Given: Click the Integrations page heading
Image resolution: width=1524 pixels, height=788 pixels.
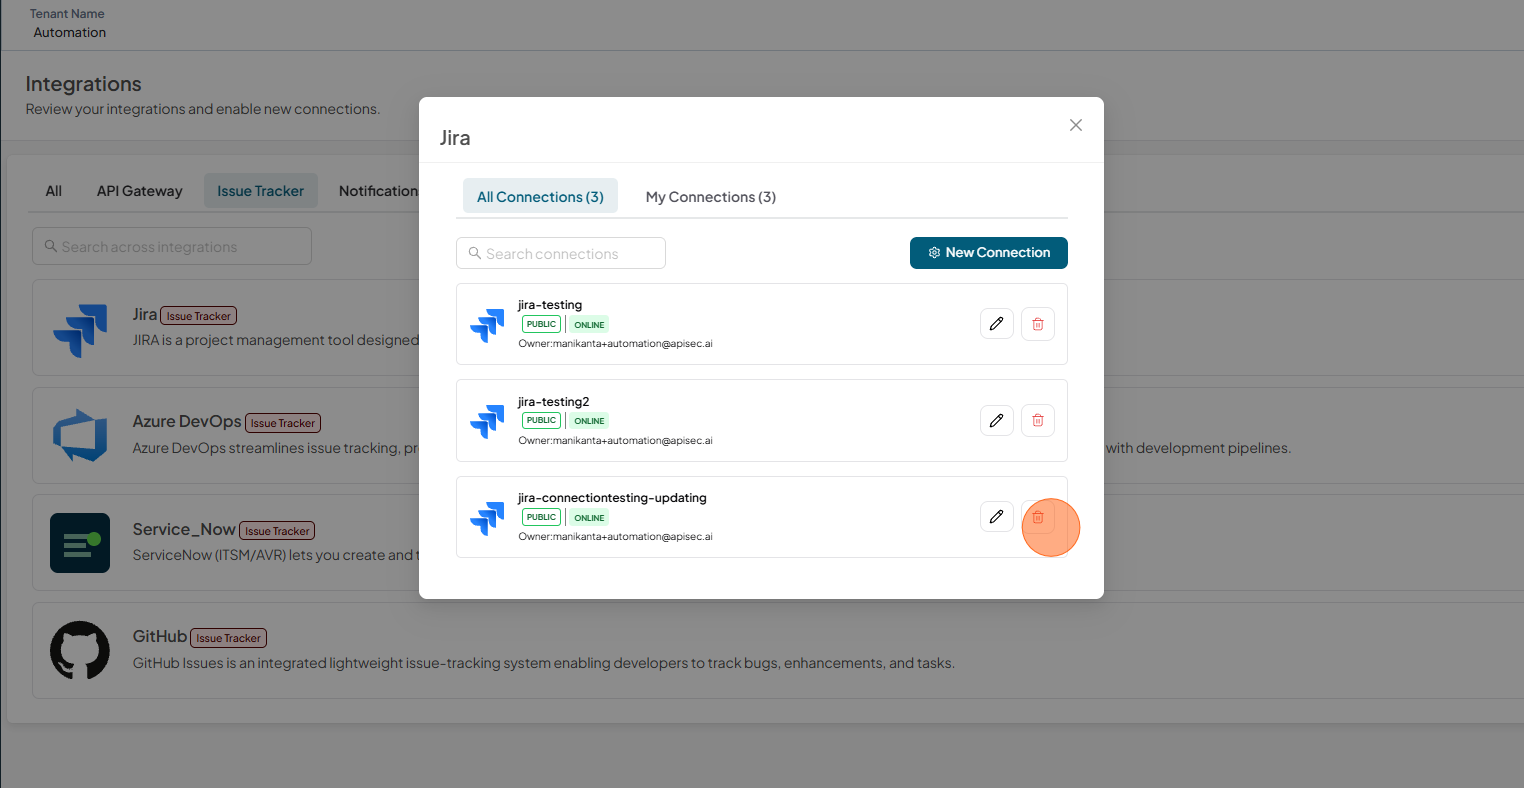Looking at the screenshot, I should pos(84,84).
